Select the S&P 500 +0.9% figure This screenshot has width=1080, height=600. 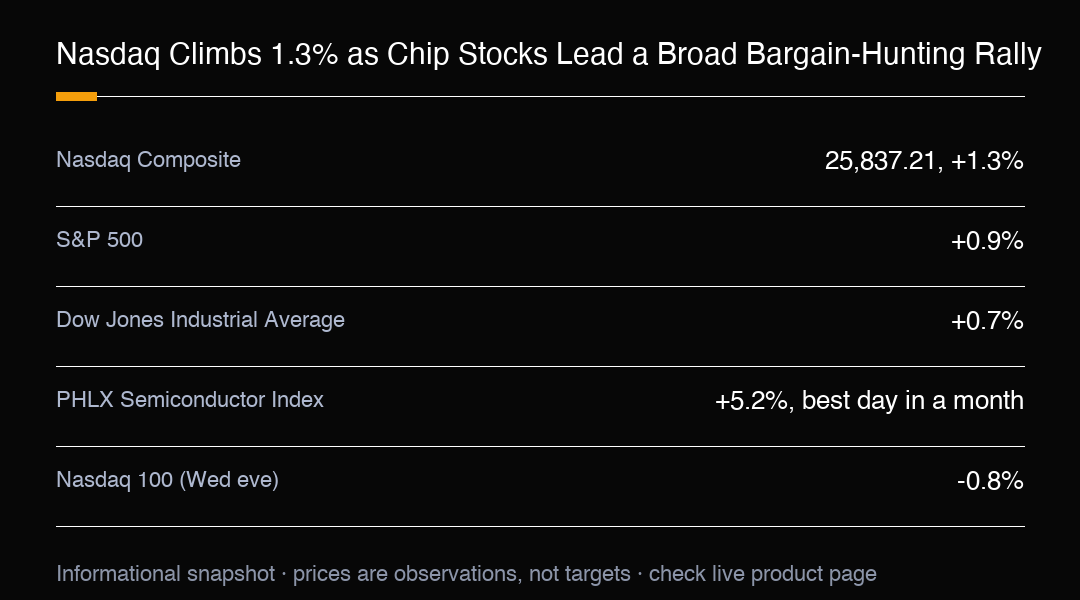987,240
